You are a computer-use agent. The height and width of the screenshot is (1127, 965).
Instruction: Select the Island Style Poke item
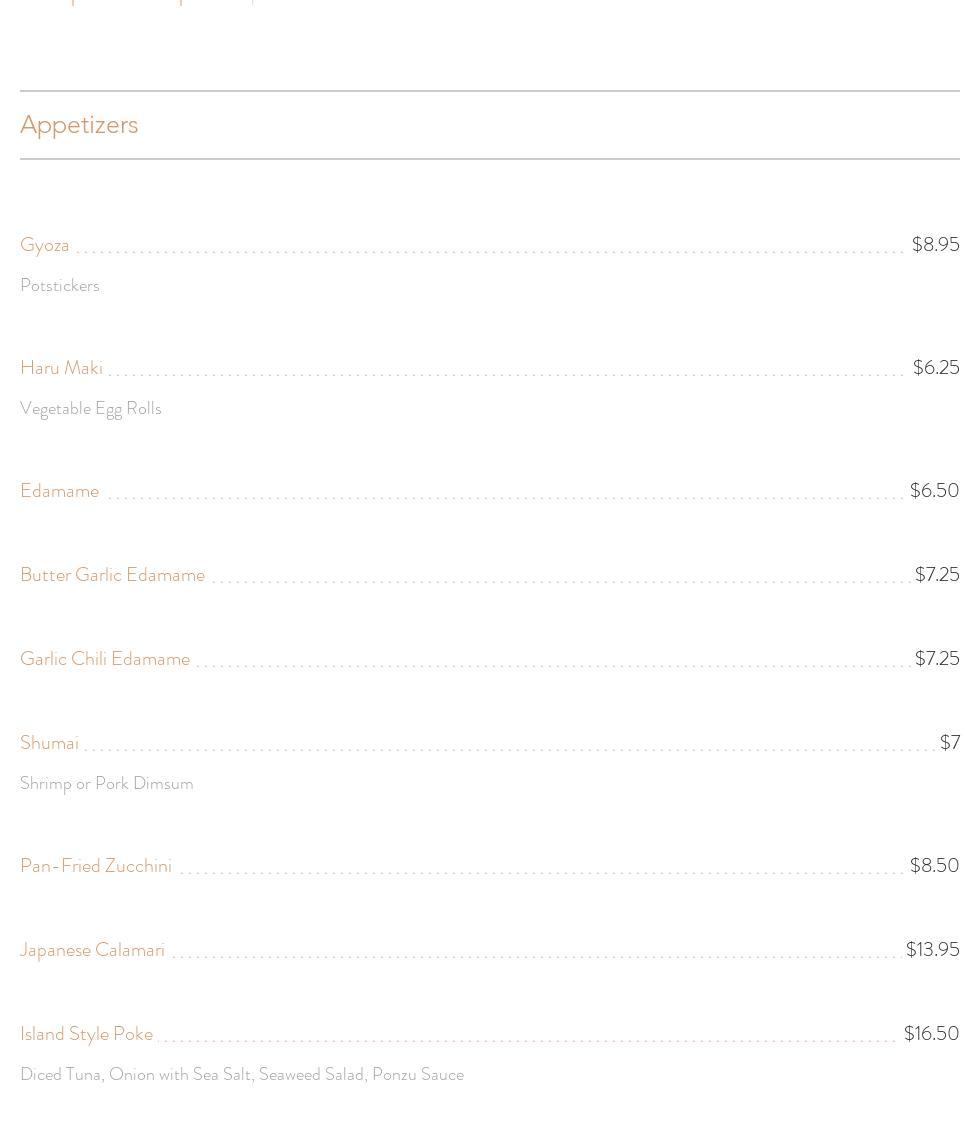coord(86,1034)
